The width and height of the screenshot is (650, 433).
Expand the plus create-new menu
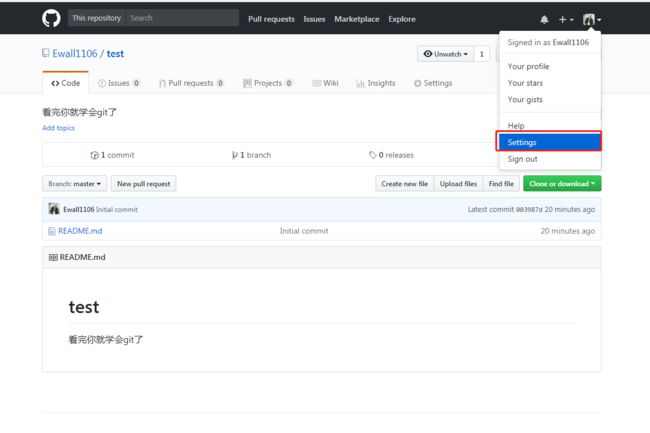pos(566,19)
